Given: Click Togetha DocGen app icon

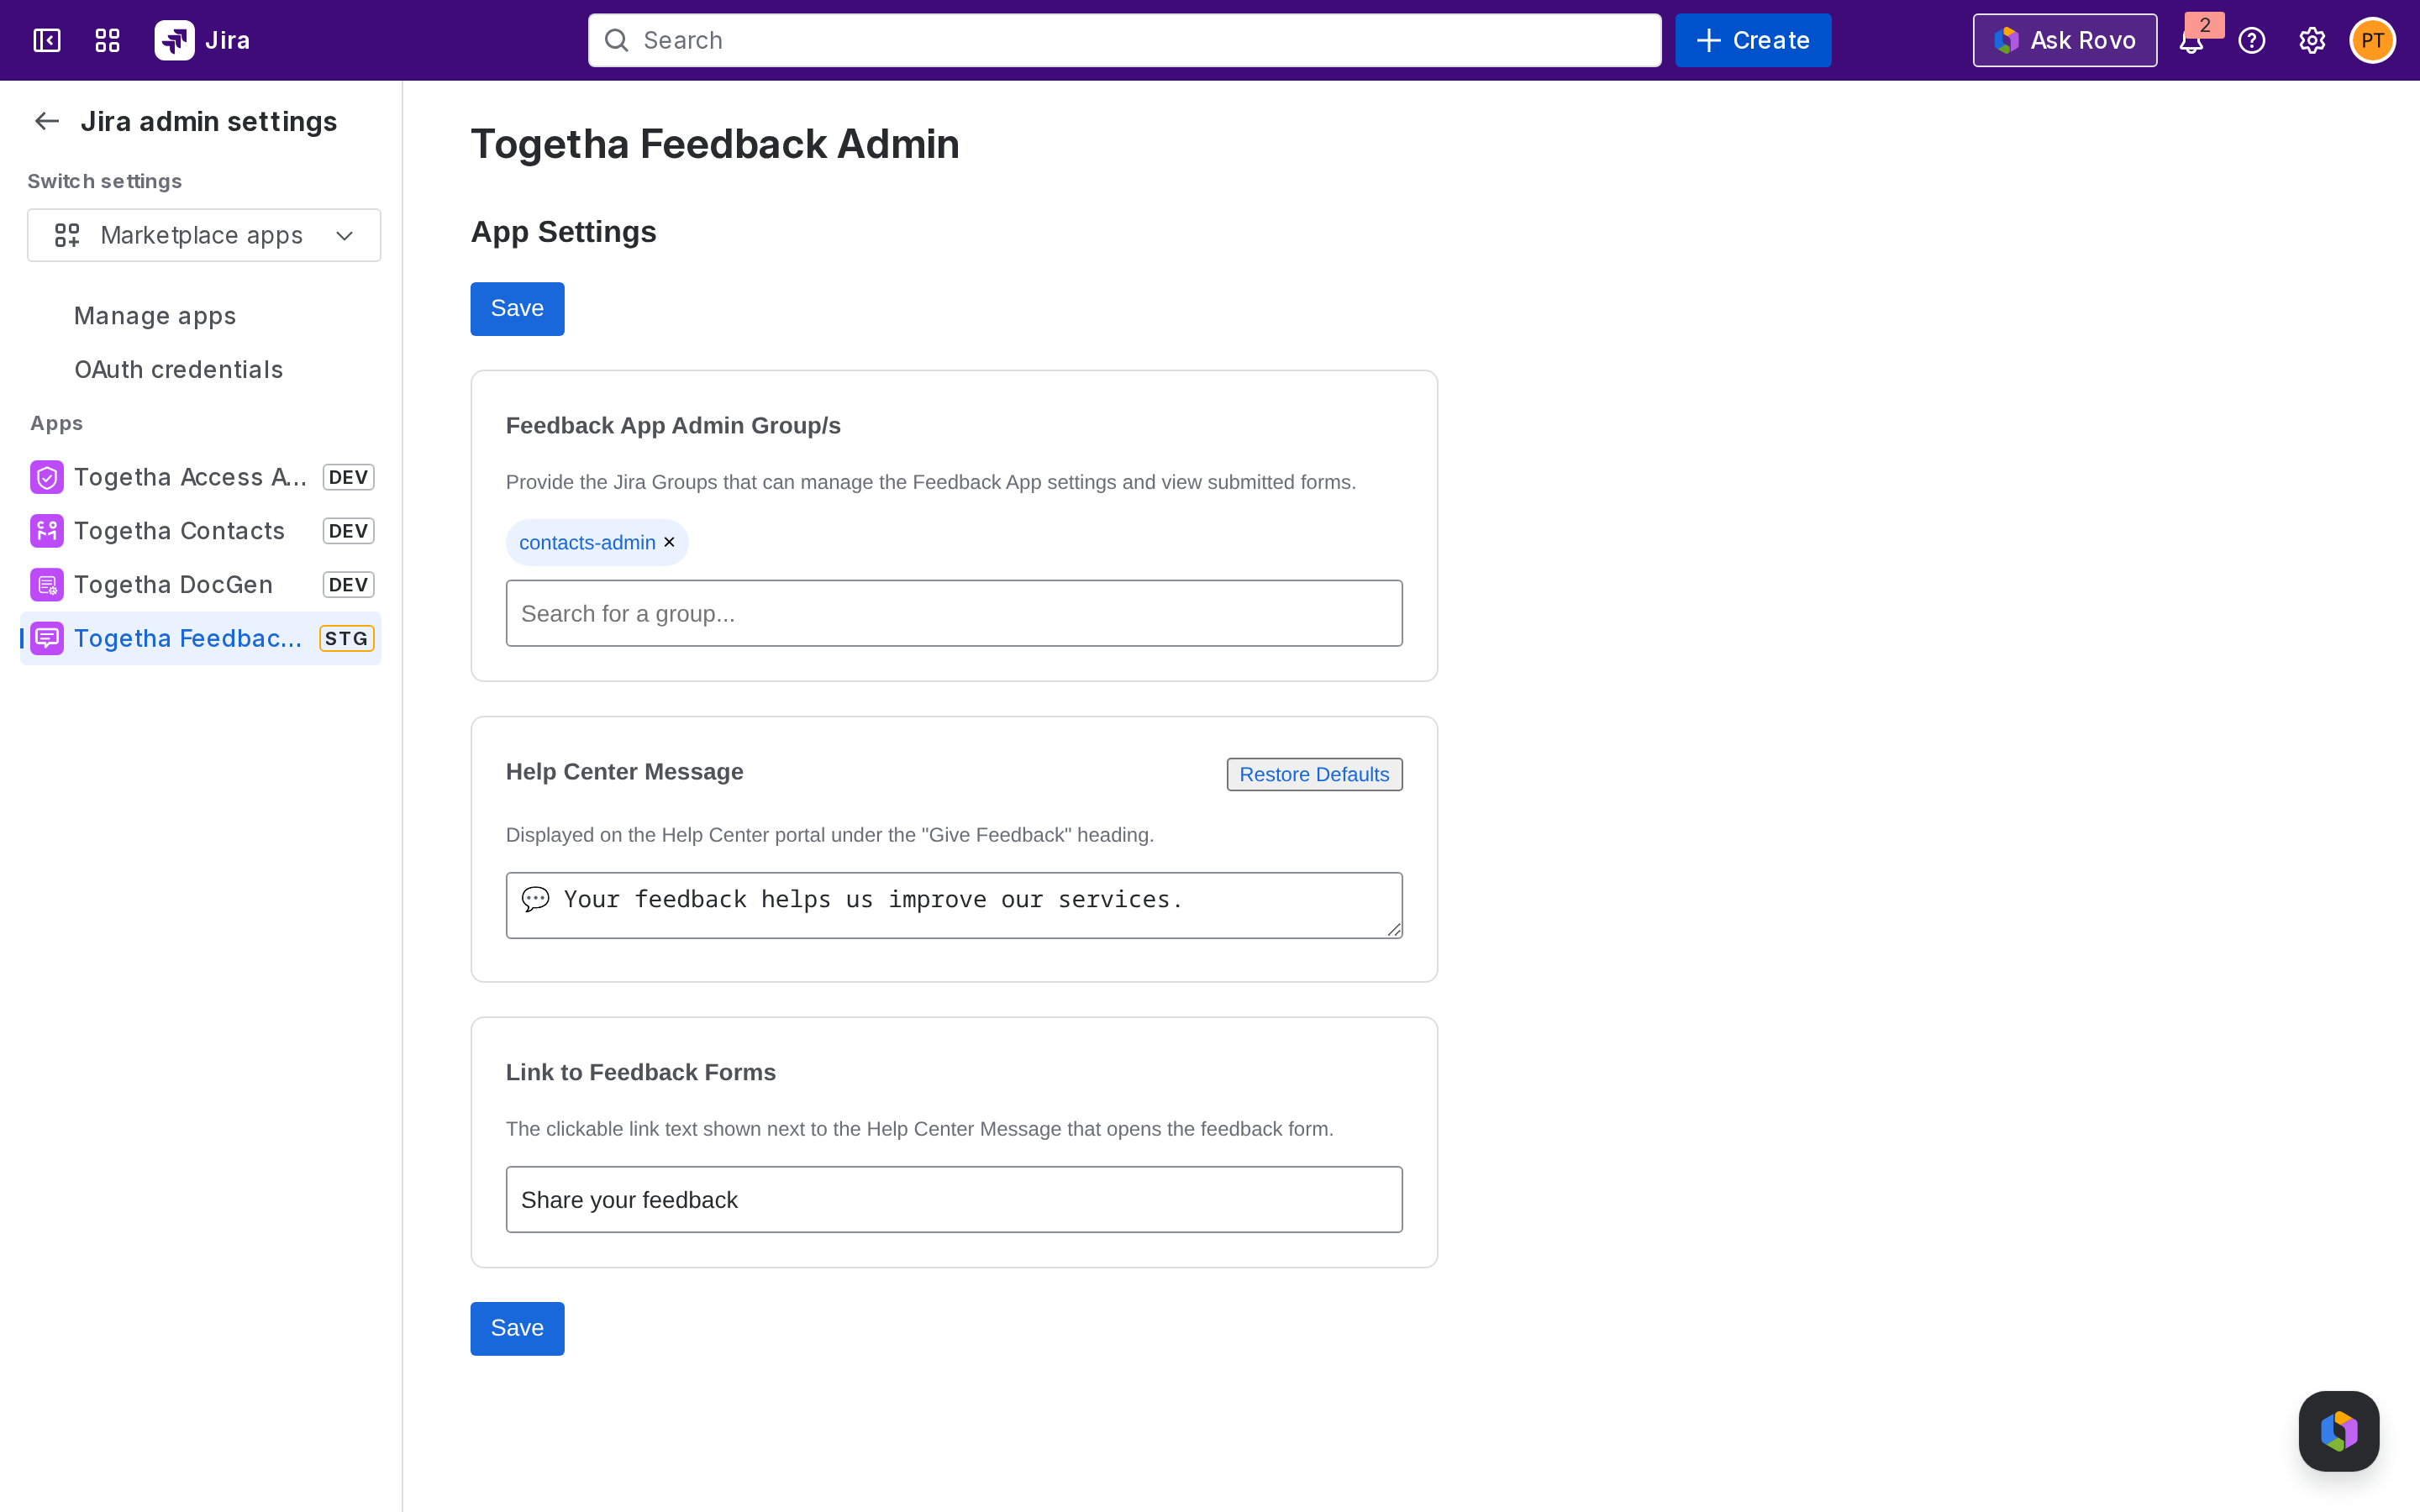Looking at the screenshot, I should [47, 585].
